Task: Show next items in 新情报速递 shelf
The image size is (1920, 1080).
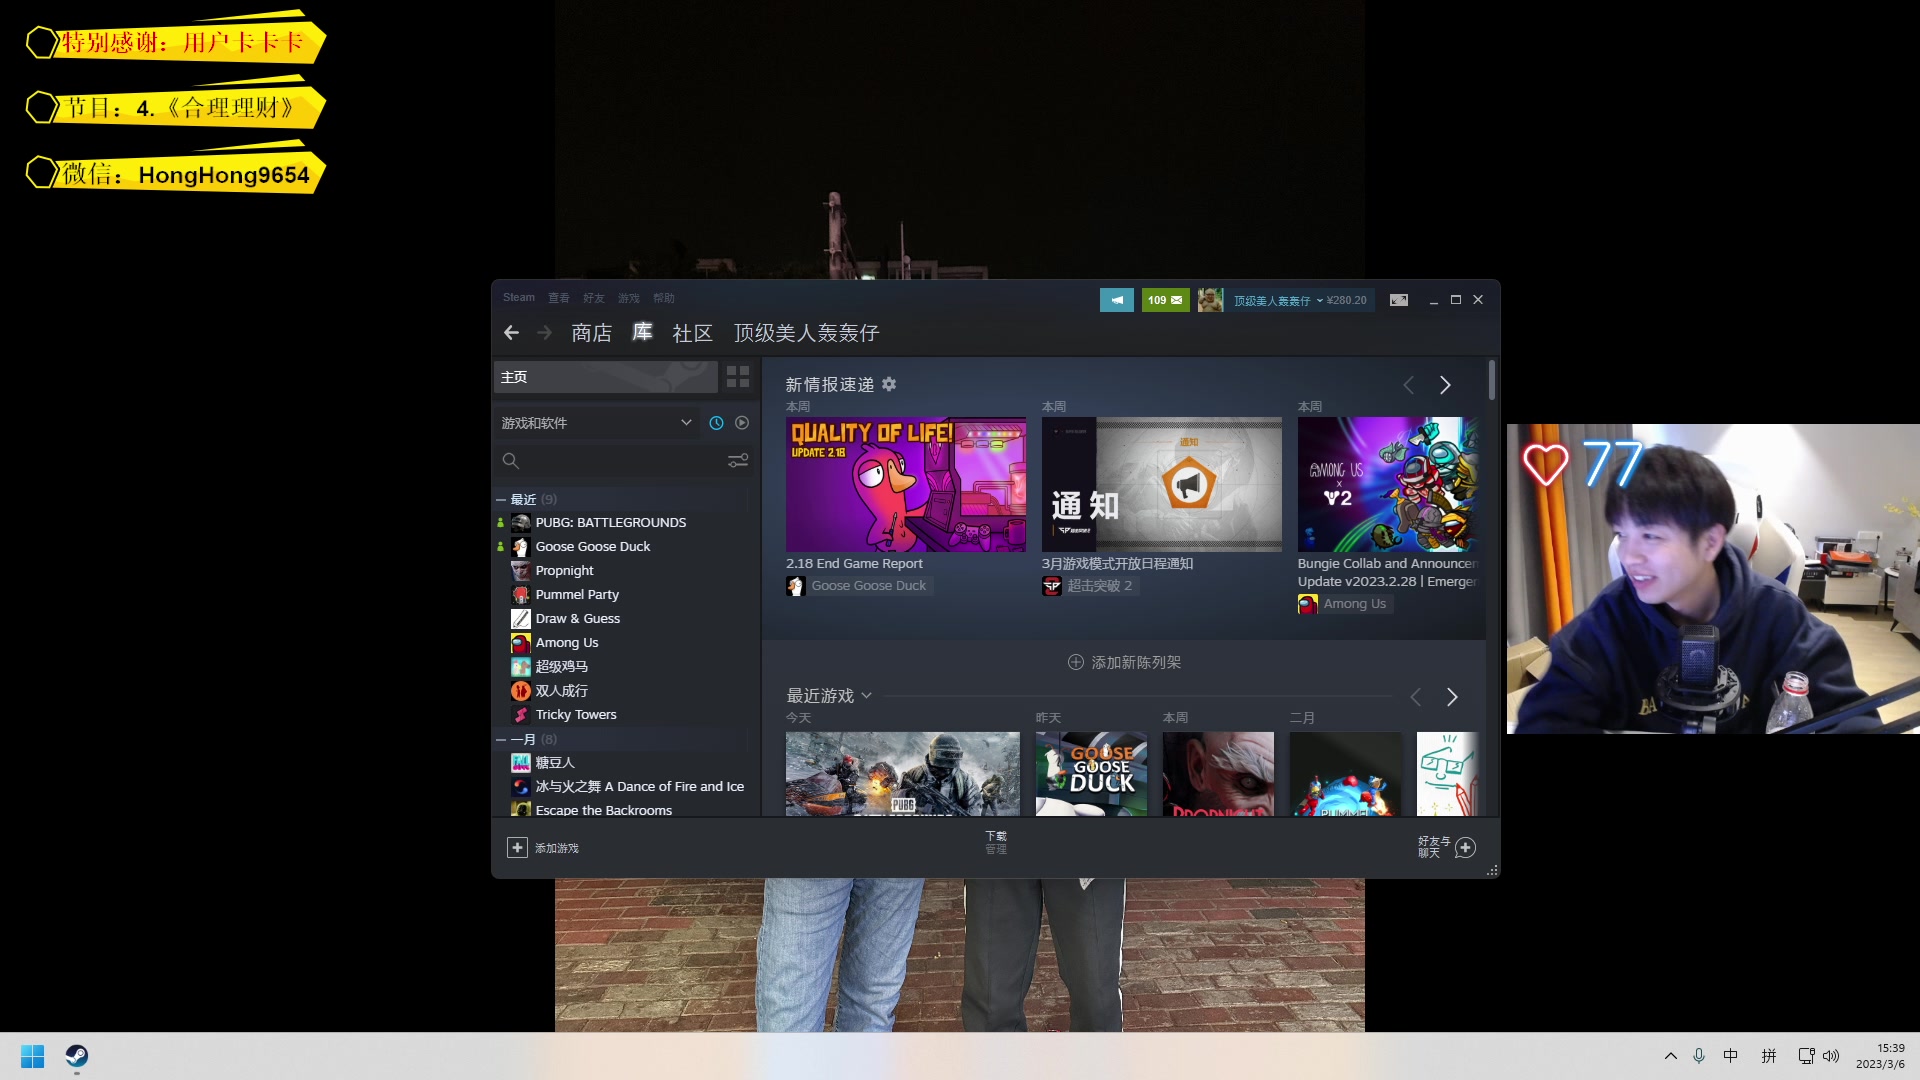Action: point(1445,385)
